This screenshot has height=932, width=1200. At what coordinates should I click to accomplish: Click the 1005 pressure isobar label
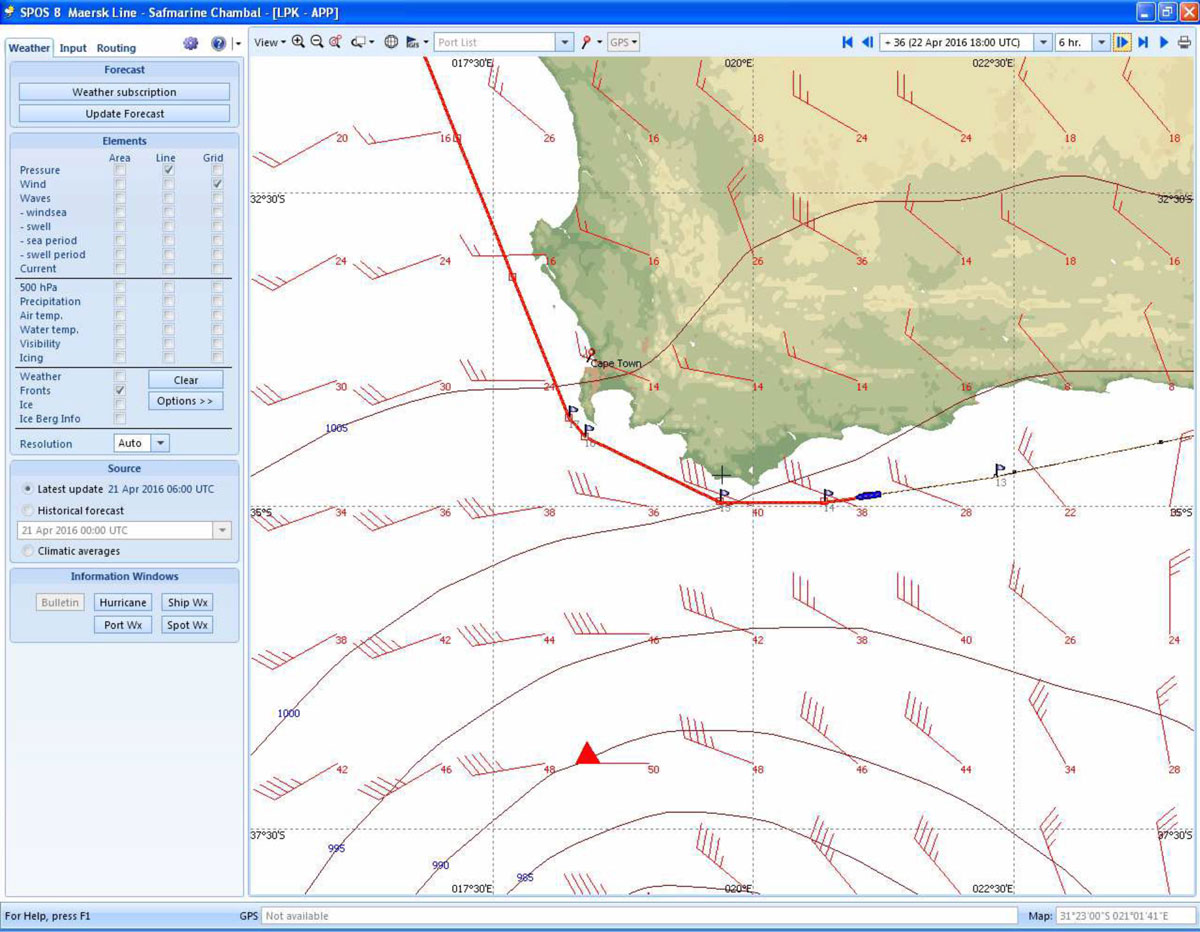pyautogui.click(x=337, y=428)
